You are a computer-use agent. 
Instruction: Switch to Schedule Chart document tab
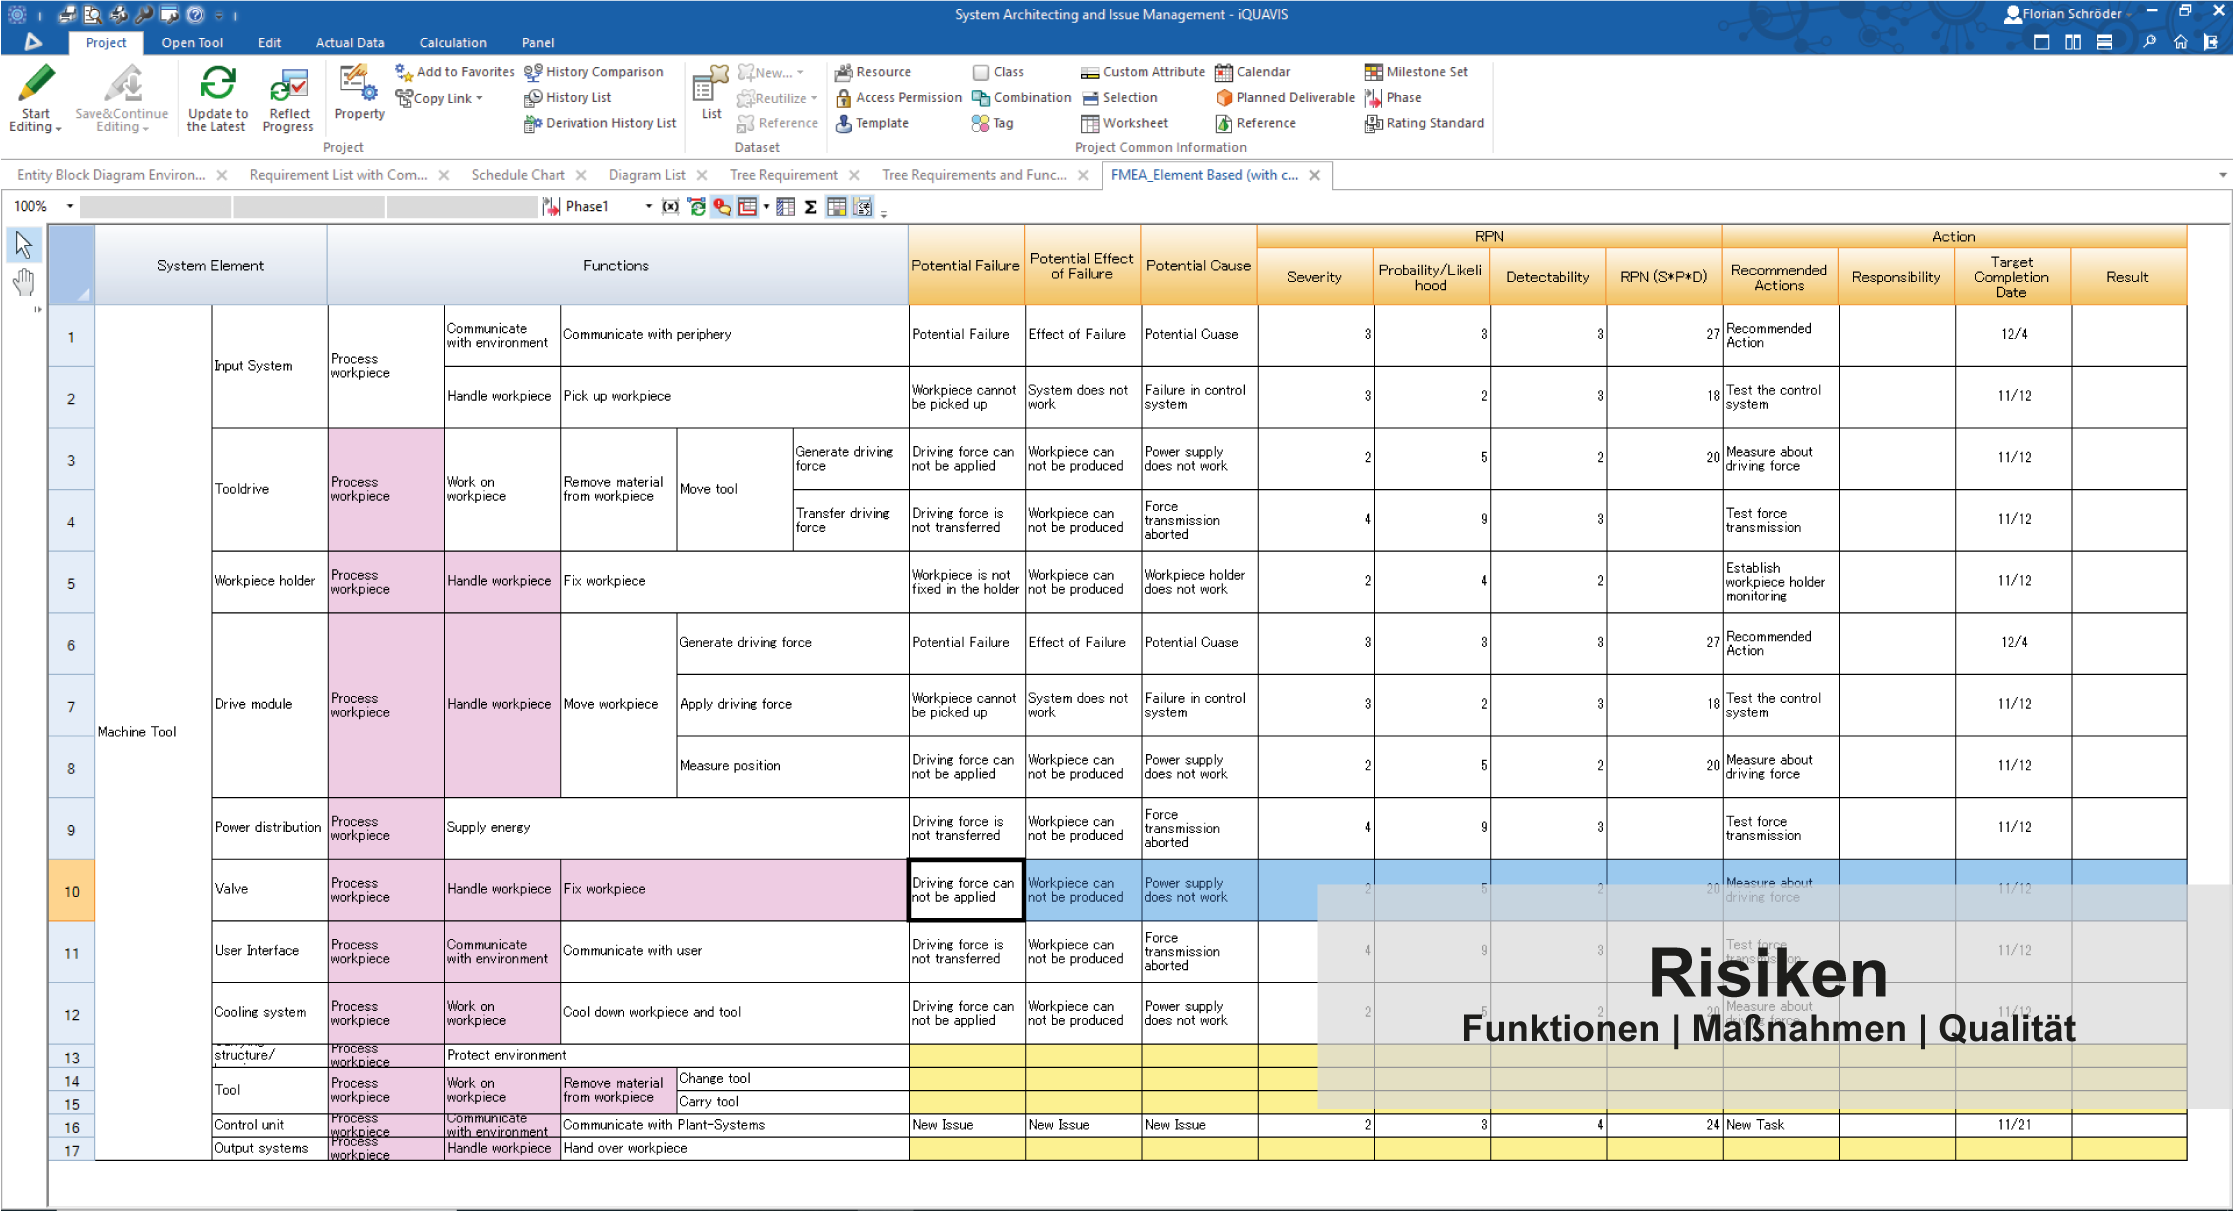point(518,175)
